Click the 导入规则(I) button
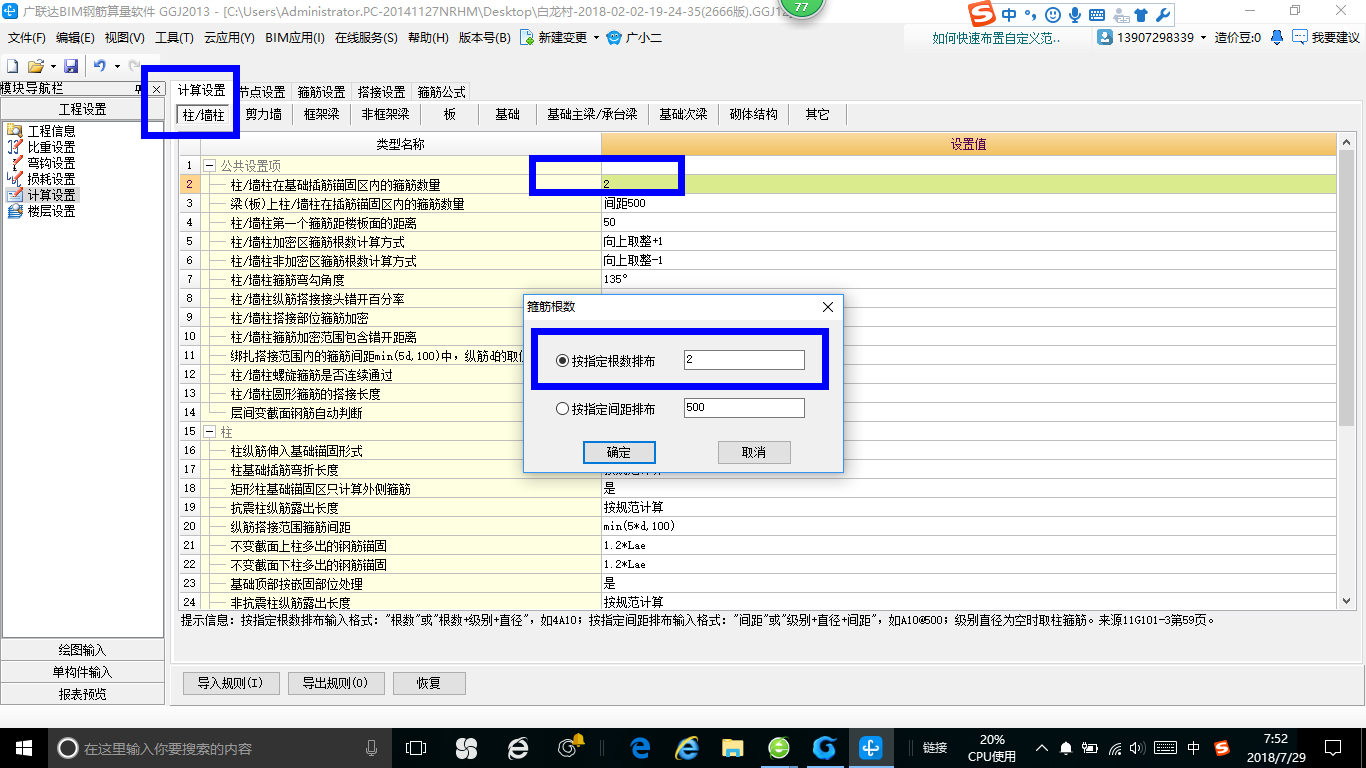 (230, 683)
